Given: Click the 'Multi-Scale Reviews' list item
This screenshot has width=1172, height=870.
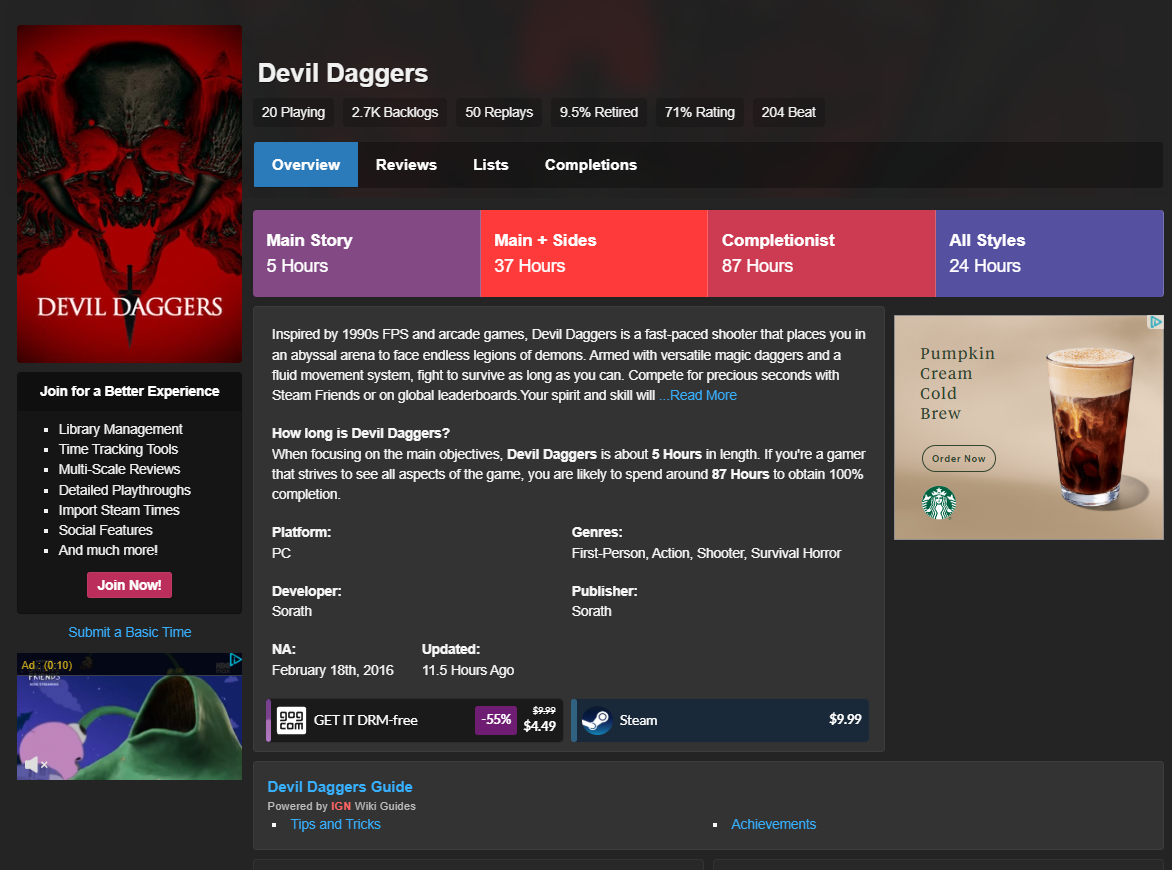Looking at the screenshot, I should pyautogui.click(x=119, y=469).
